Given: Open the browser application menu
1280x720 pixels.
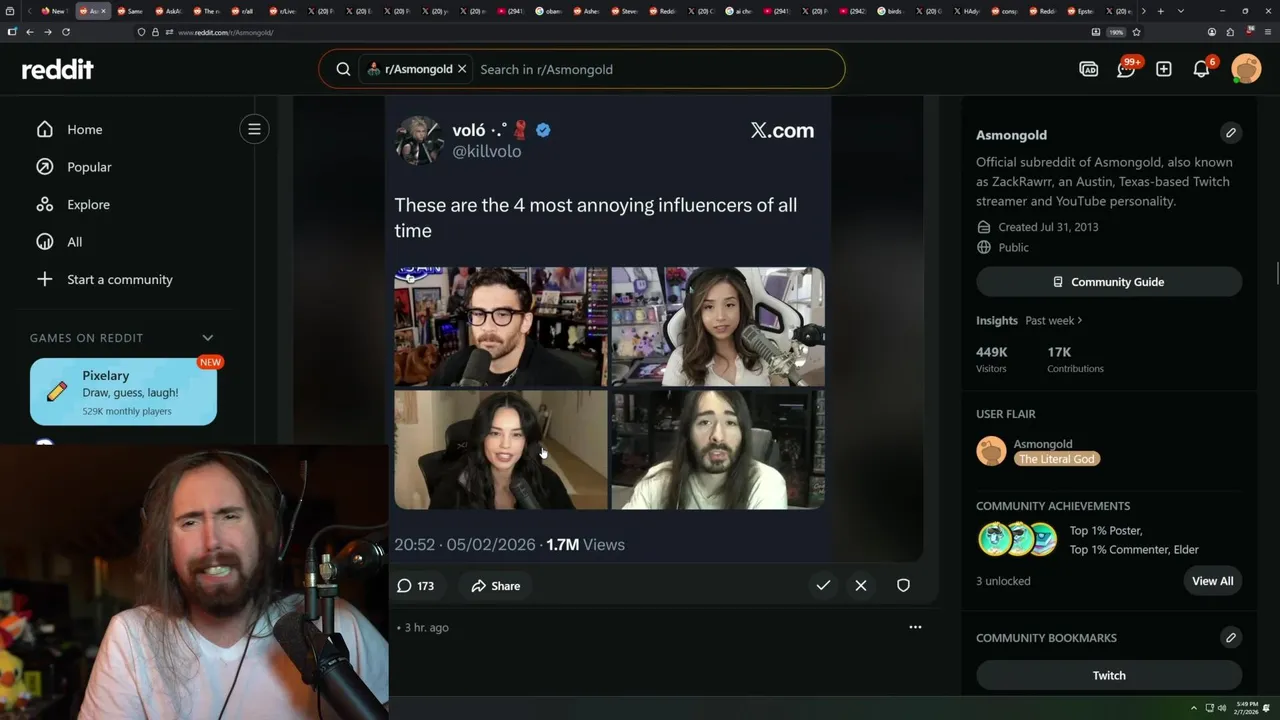Looking at the screenshot, I should [x=1267, y=32].
